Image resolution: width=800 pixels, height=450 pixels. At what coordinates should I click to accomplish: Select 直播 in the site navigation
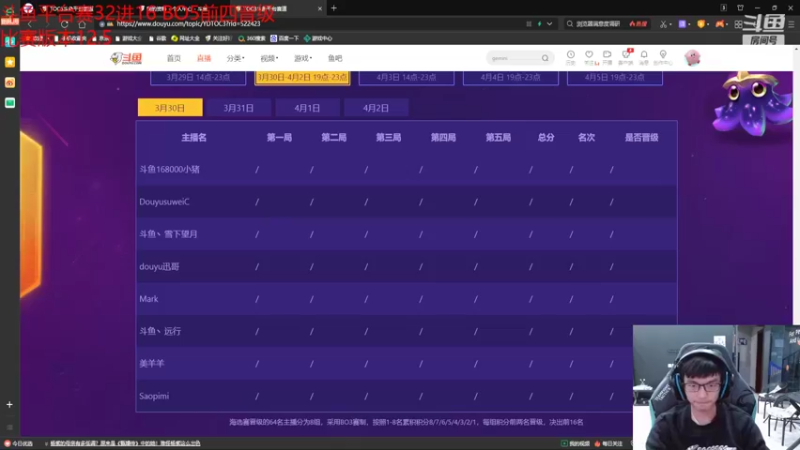pyautogui.click(x=204, y=58)
